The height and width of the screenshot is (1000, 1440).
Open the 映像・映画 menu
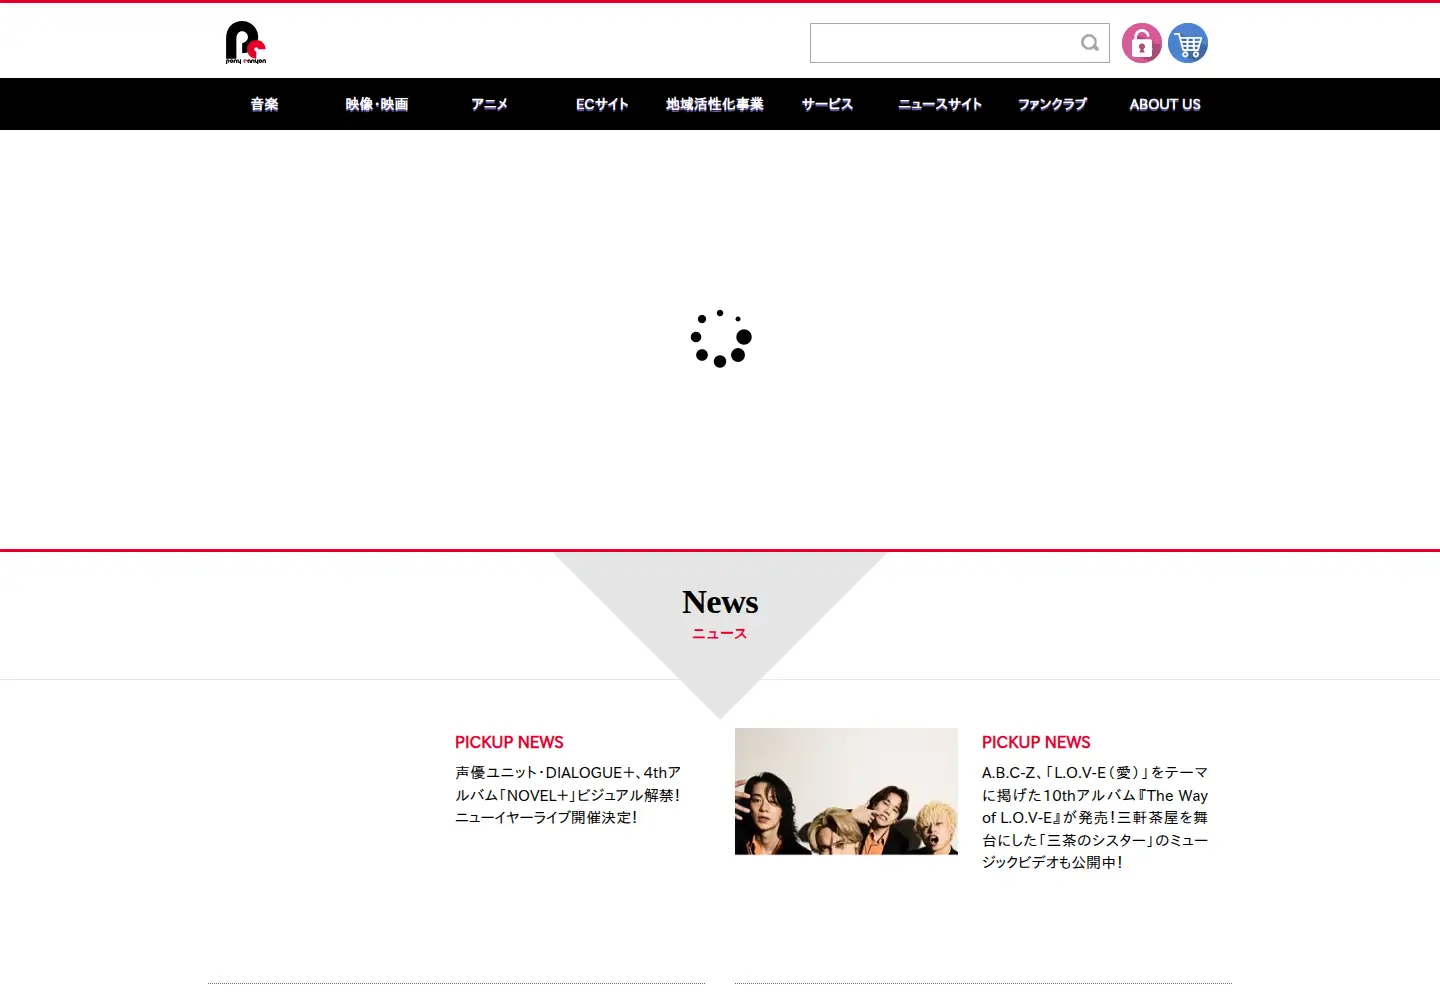[377, 104]
